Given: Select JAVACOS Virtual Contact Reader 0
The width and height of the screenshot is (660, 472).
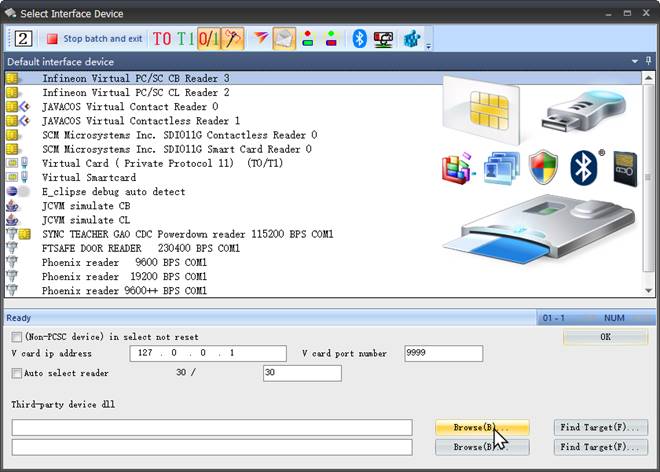Looking at the screenshot, I should (x=130, y=106).
